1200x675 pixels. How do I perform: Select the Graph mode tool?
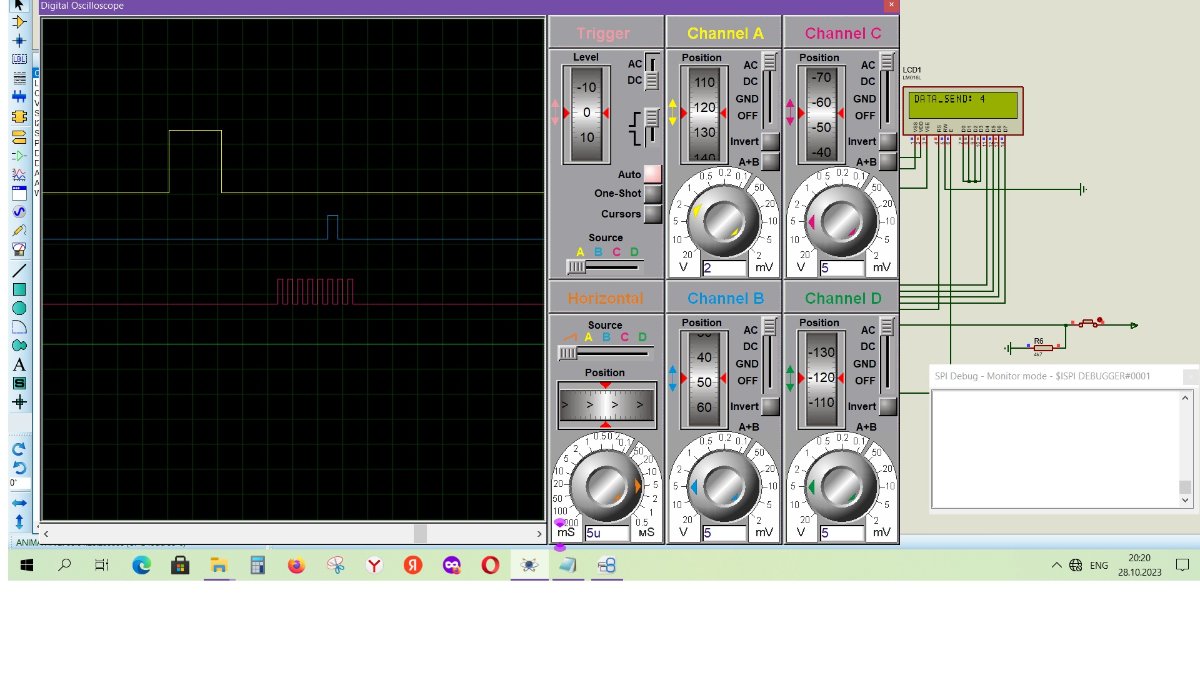click(x=19, y=174)
